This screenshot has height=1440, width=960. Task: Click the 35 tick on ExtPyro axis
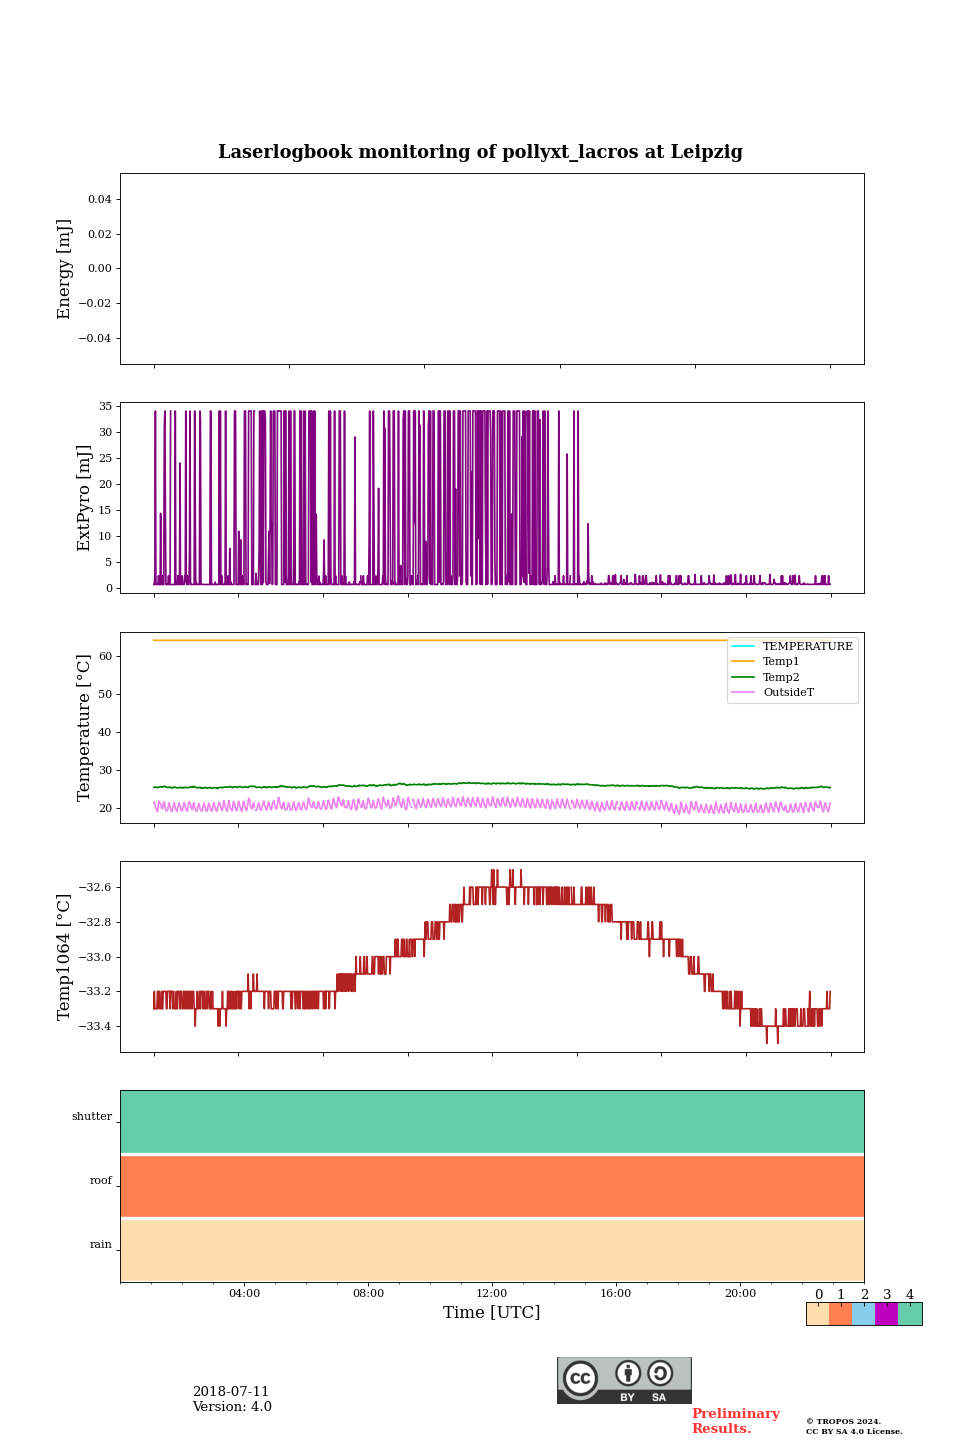(x=105, y=407)
